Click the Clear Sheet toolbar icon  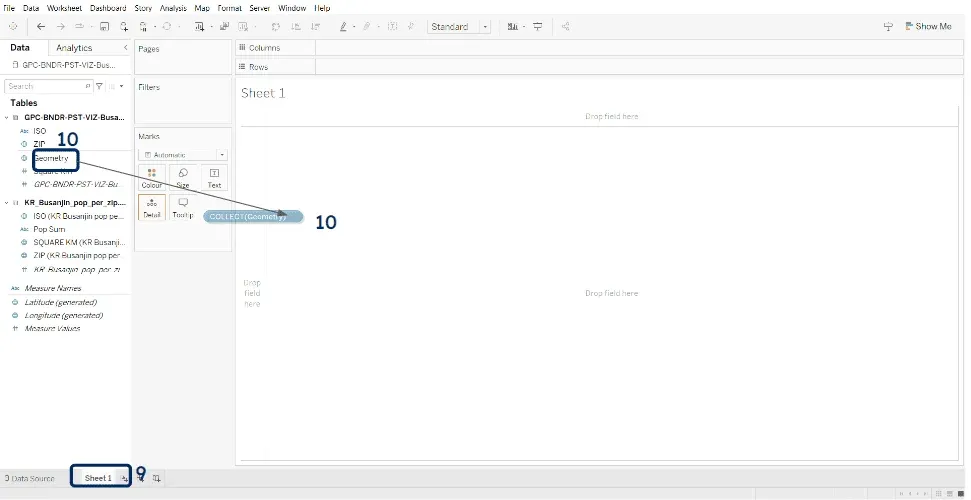coord(243,27)
